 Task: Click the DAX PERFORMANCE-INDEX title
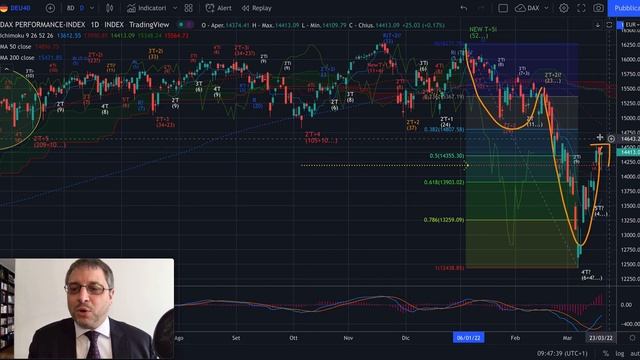click(42, 24)
